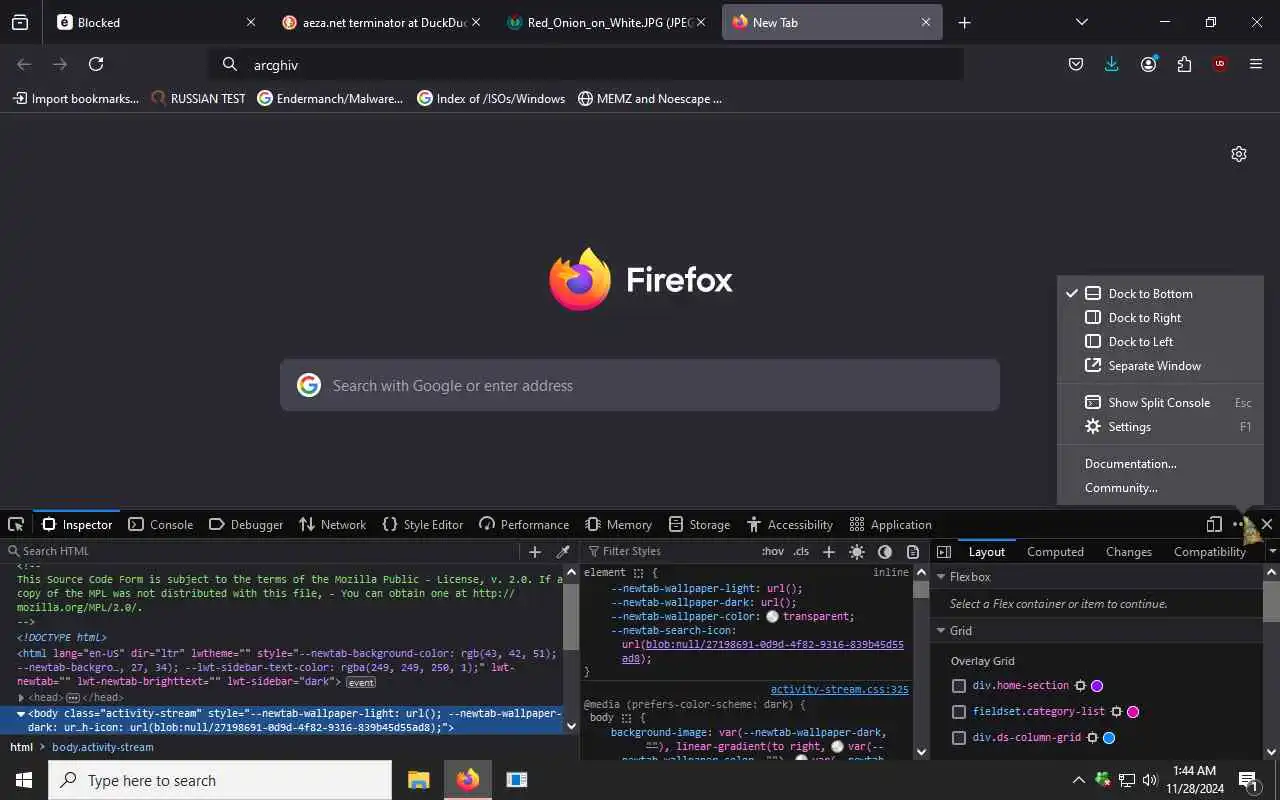Screen dimensions: 1280x800
Task: Click grid highlight icon beside div.ds-column-grid
Action: pos(1092,738)
